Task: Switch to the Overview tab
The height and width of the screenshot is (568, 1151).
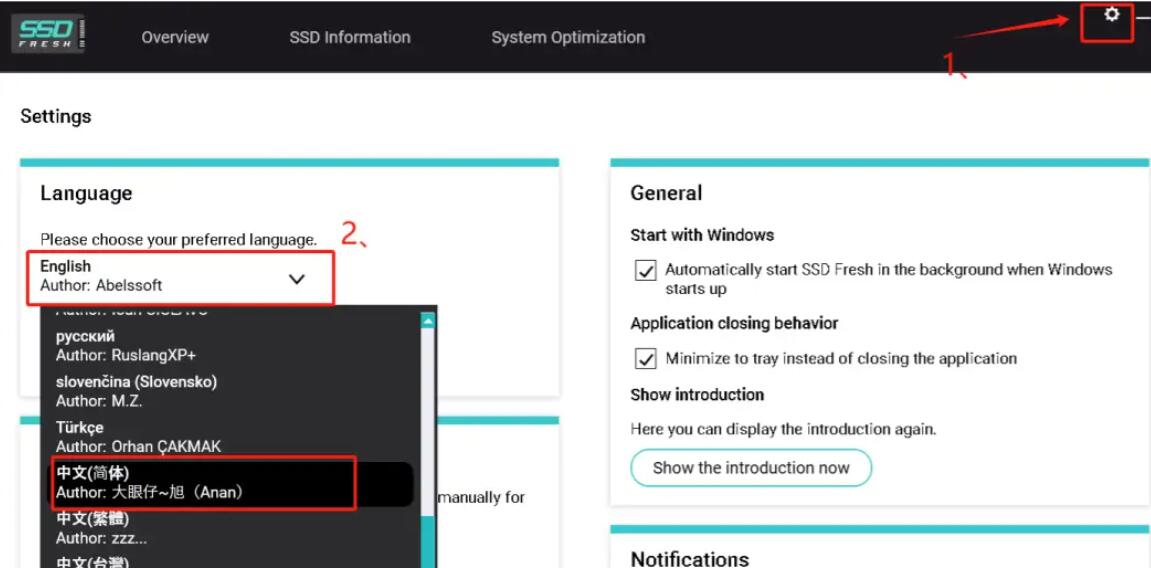Action: (x=175, y=37)
